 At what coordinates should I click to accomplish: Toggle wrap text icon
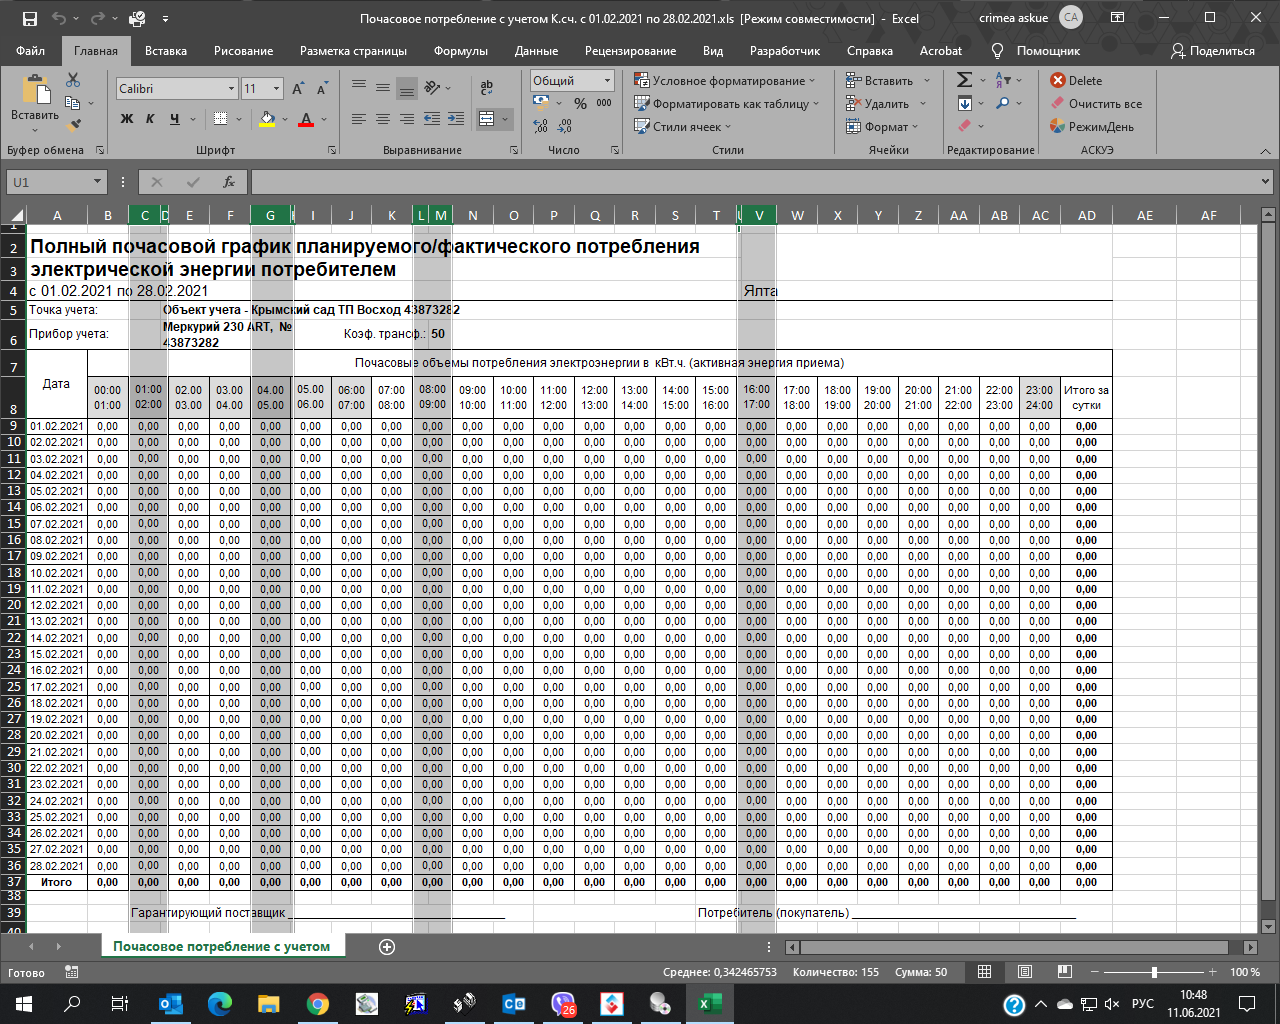tap(487, 88)
